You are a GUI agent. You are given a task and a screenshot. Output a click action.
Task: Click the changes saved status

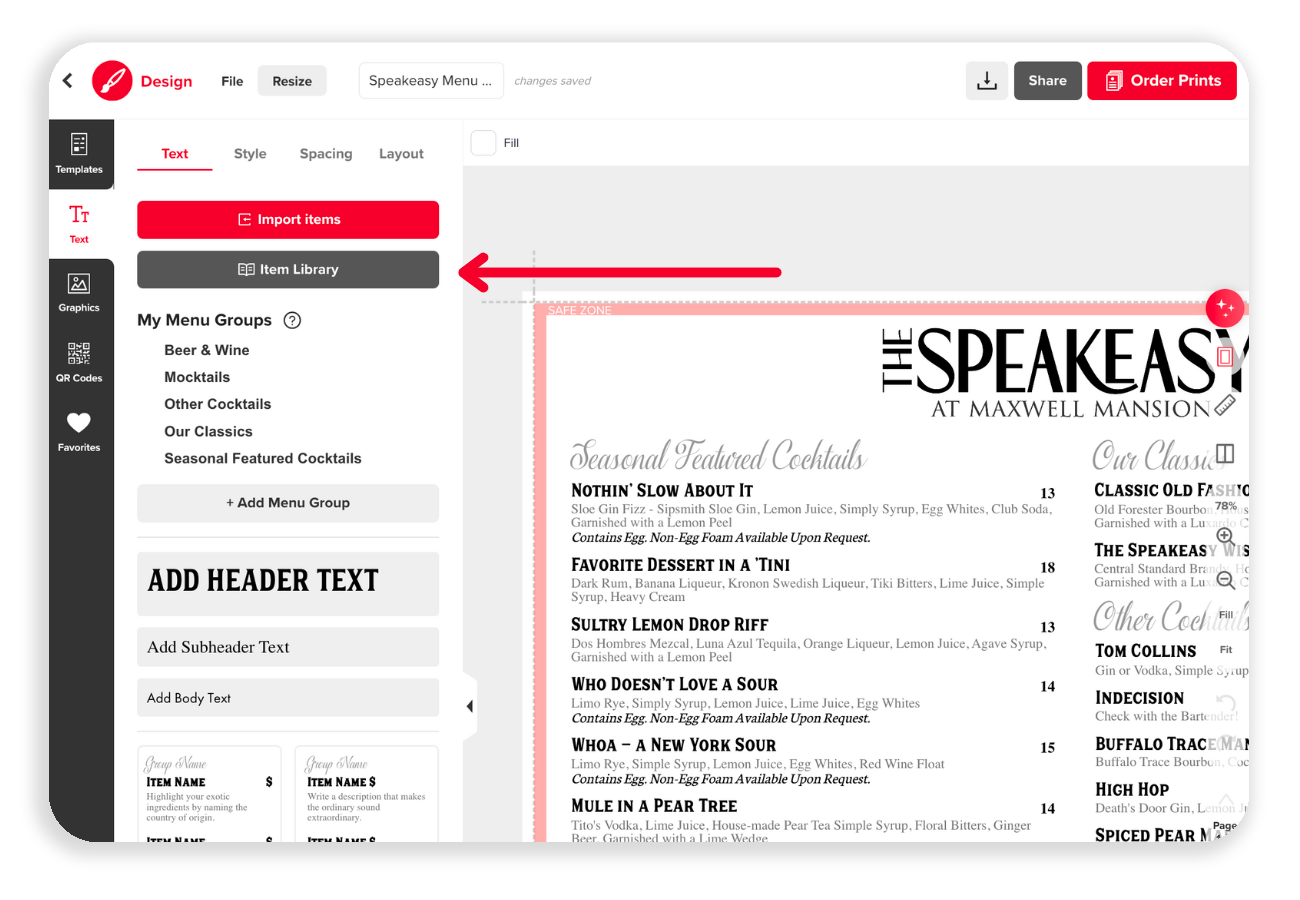(x=552, y=82)
